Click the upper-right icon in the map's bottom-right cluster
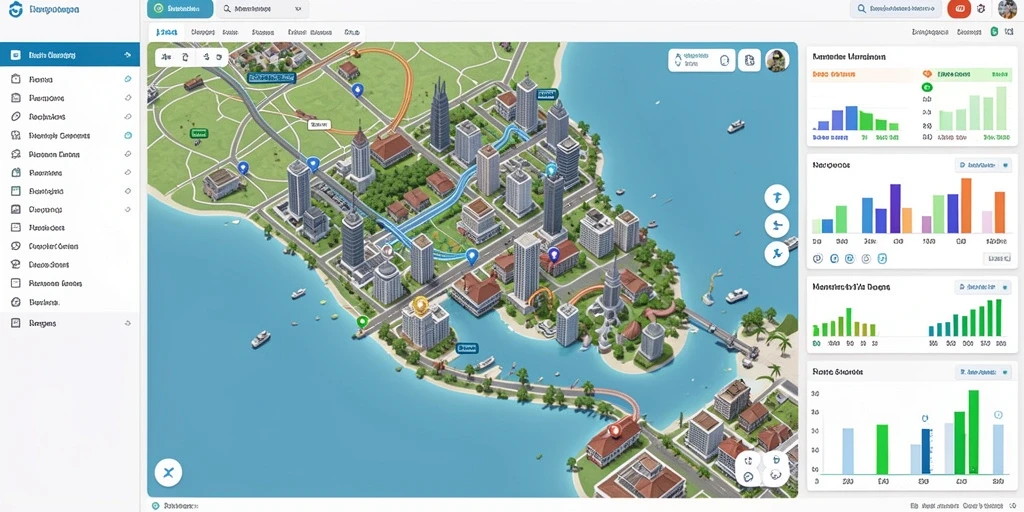This screenshot has height=512, width=1024. 776,460
